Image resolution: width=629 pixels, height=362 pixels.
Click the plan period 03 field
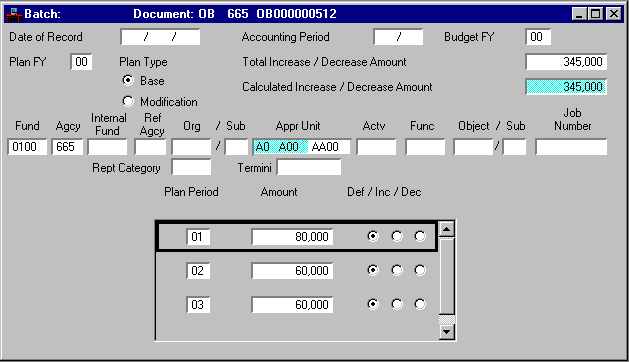click(198, 305)
